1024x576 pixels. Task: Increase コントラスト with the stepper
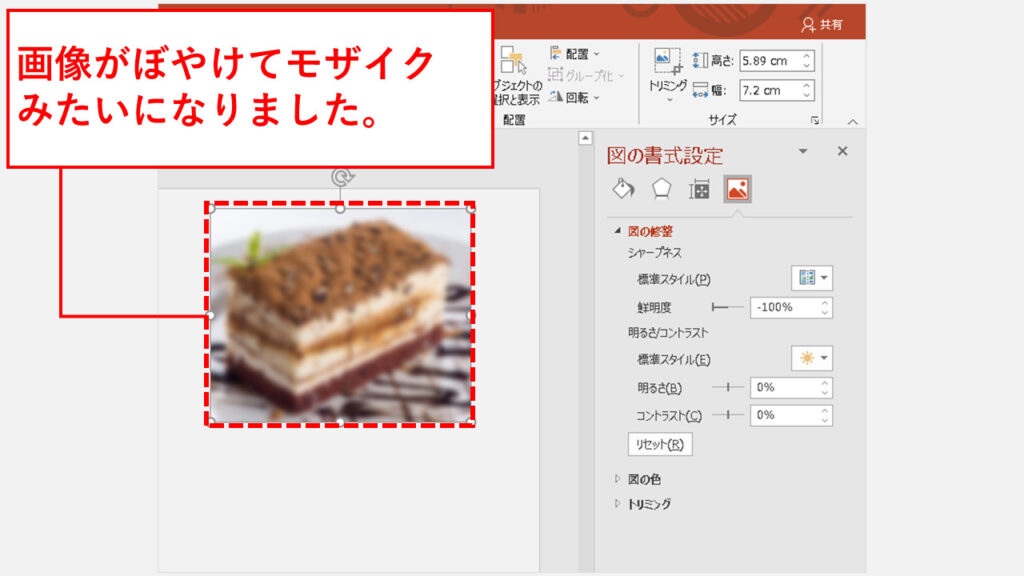[825, 411]
